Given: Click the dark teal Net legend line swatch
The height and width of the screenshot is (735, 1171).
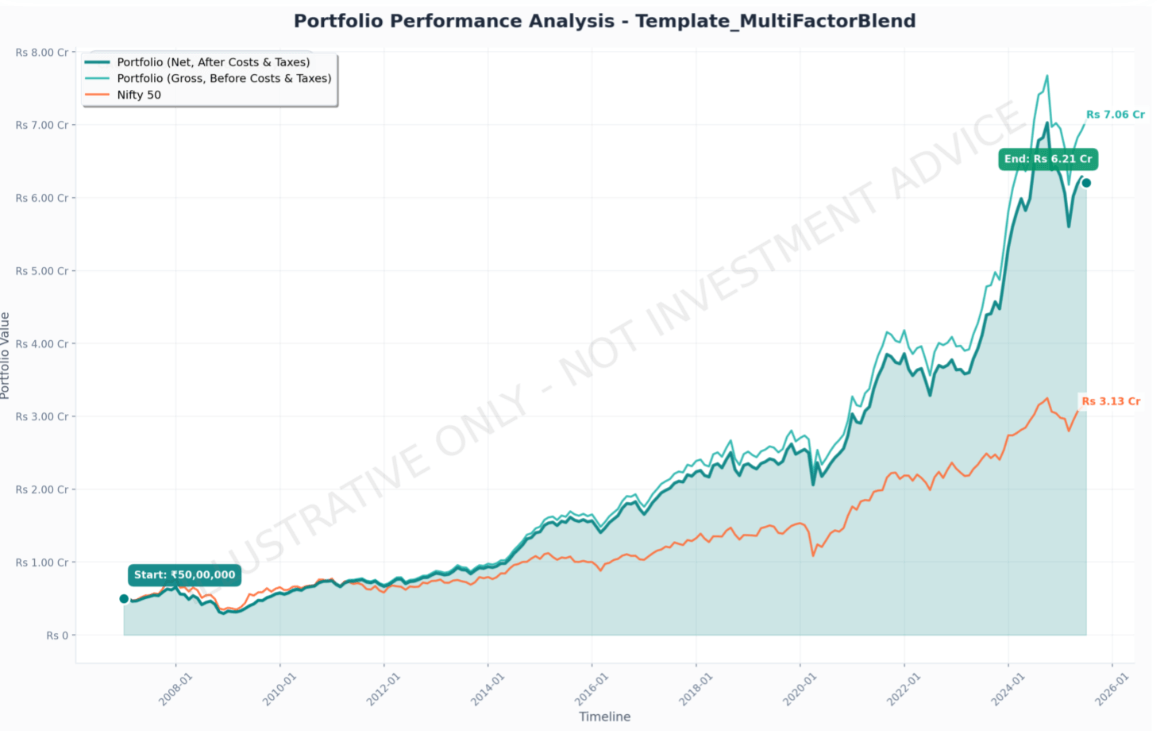Looking at the screenshot, I should pos(98,62).
